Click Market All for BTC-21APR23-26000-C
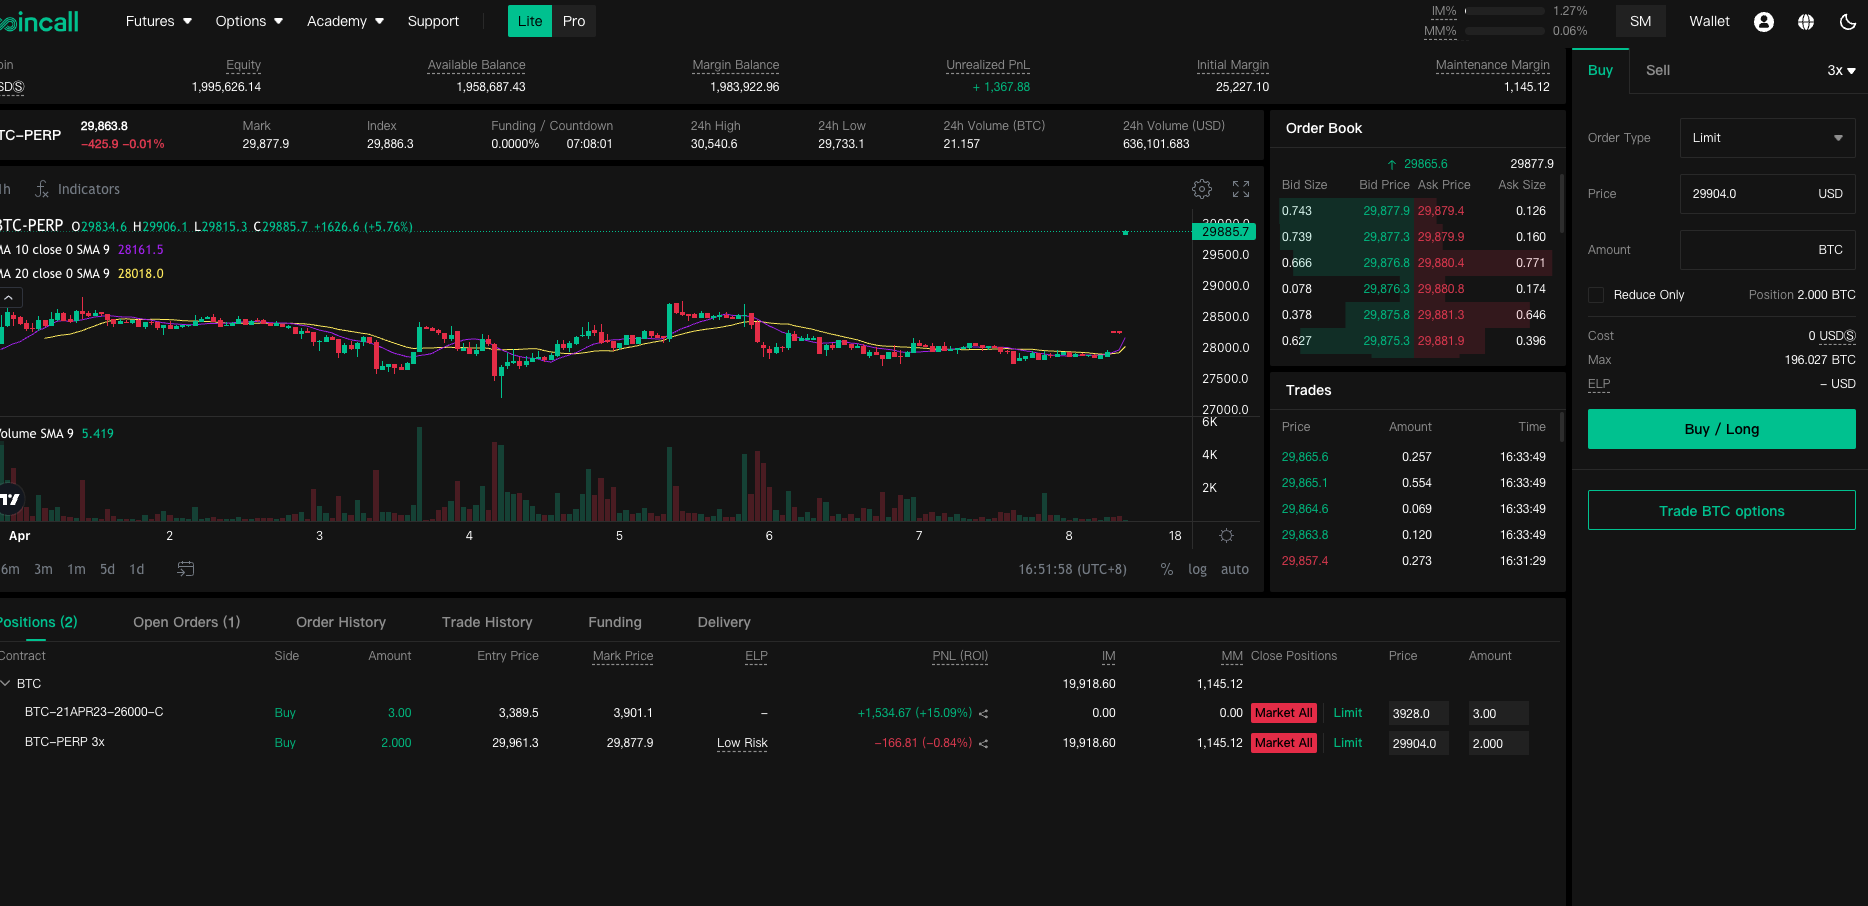The width and height of the screenshot is (1868, 906). click(x=1283, y=713)
